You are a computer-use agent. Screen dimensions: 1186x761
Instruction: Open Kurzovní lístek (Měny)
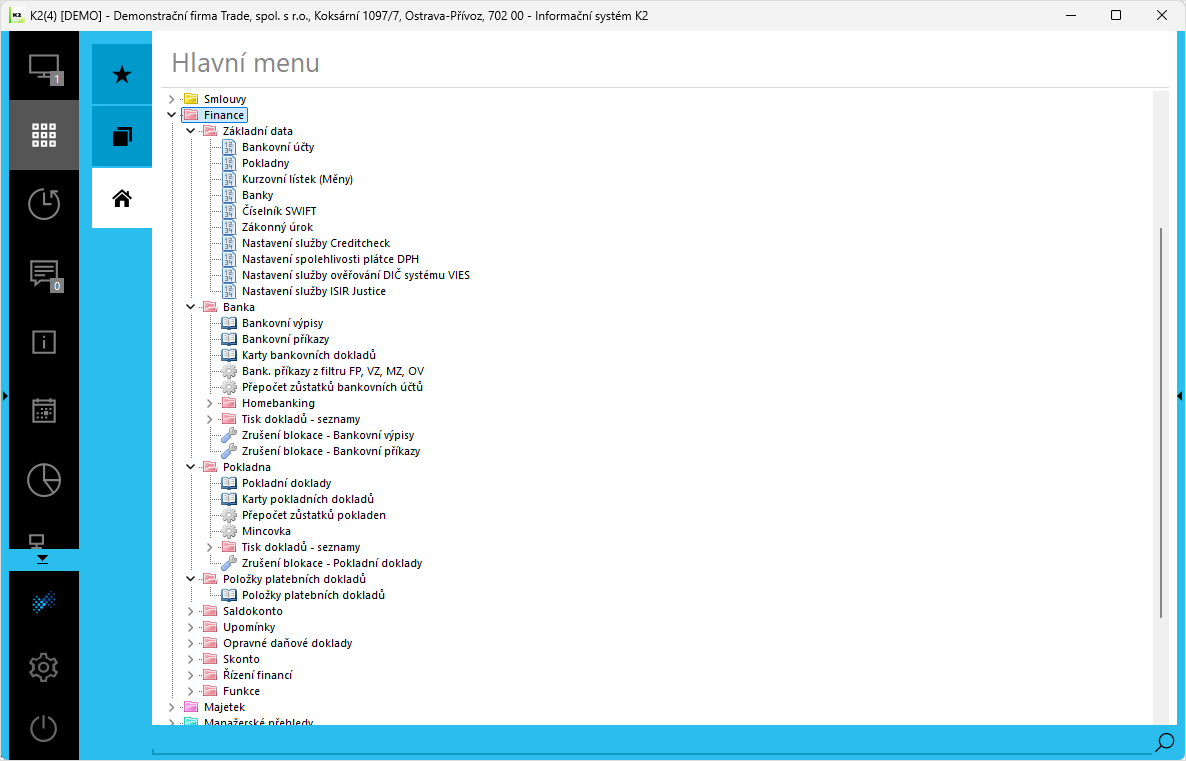297,179
